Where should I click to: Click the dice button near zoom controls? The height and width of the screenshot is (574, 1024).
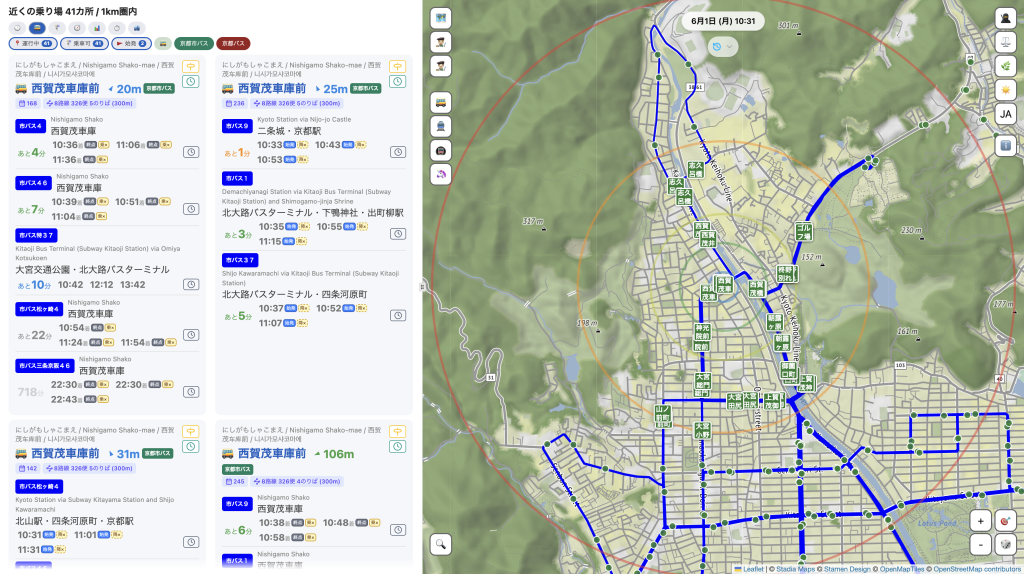1006,545
